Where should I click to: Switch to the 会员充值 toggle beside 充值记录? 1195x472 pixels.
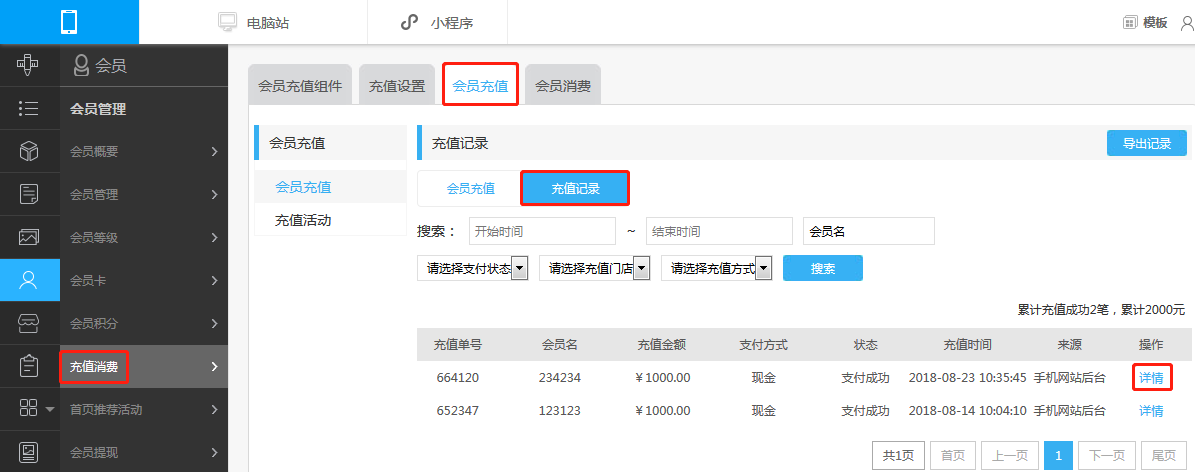point(470,188)
